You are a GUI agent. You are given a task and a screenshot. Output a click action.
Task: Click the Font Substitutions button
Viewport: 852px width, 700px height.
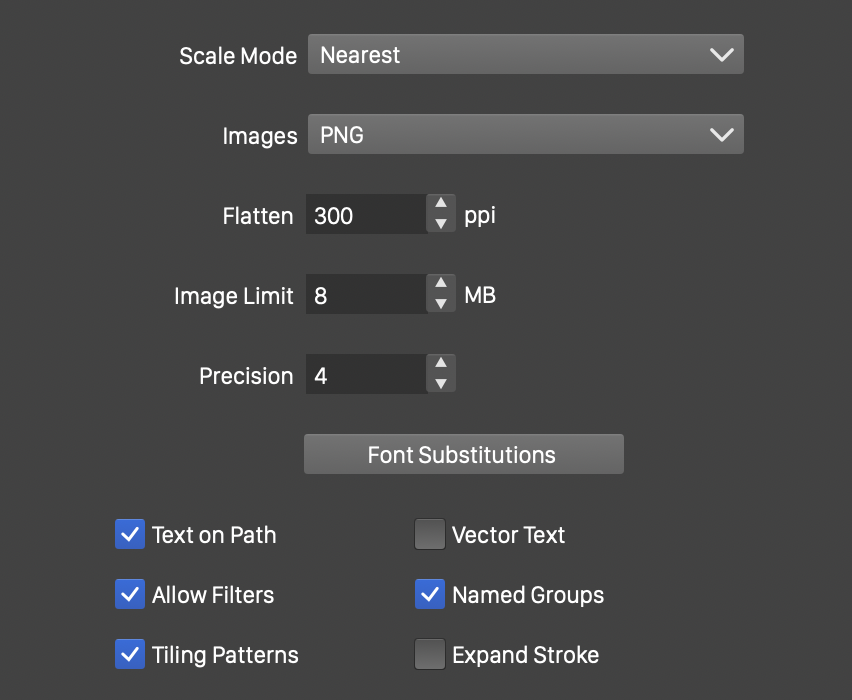click(x=463, y=455)
